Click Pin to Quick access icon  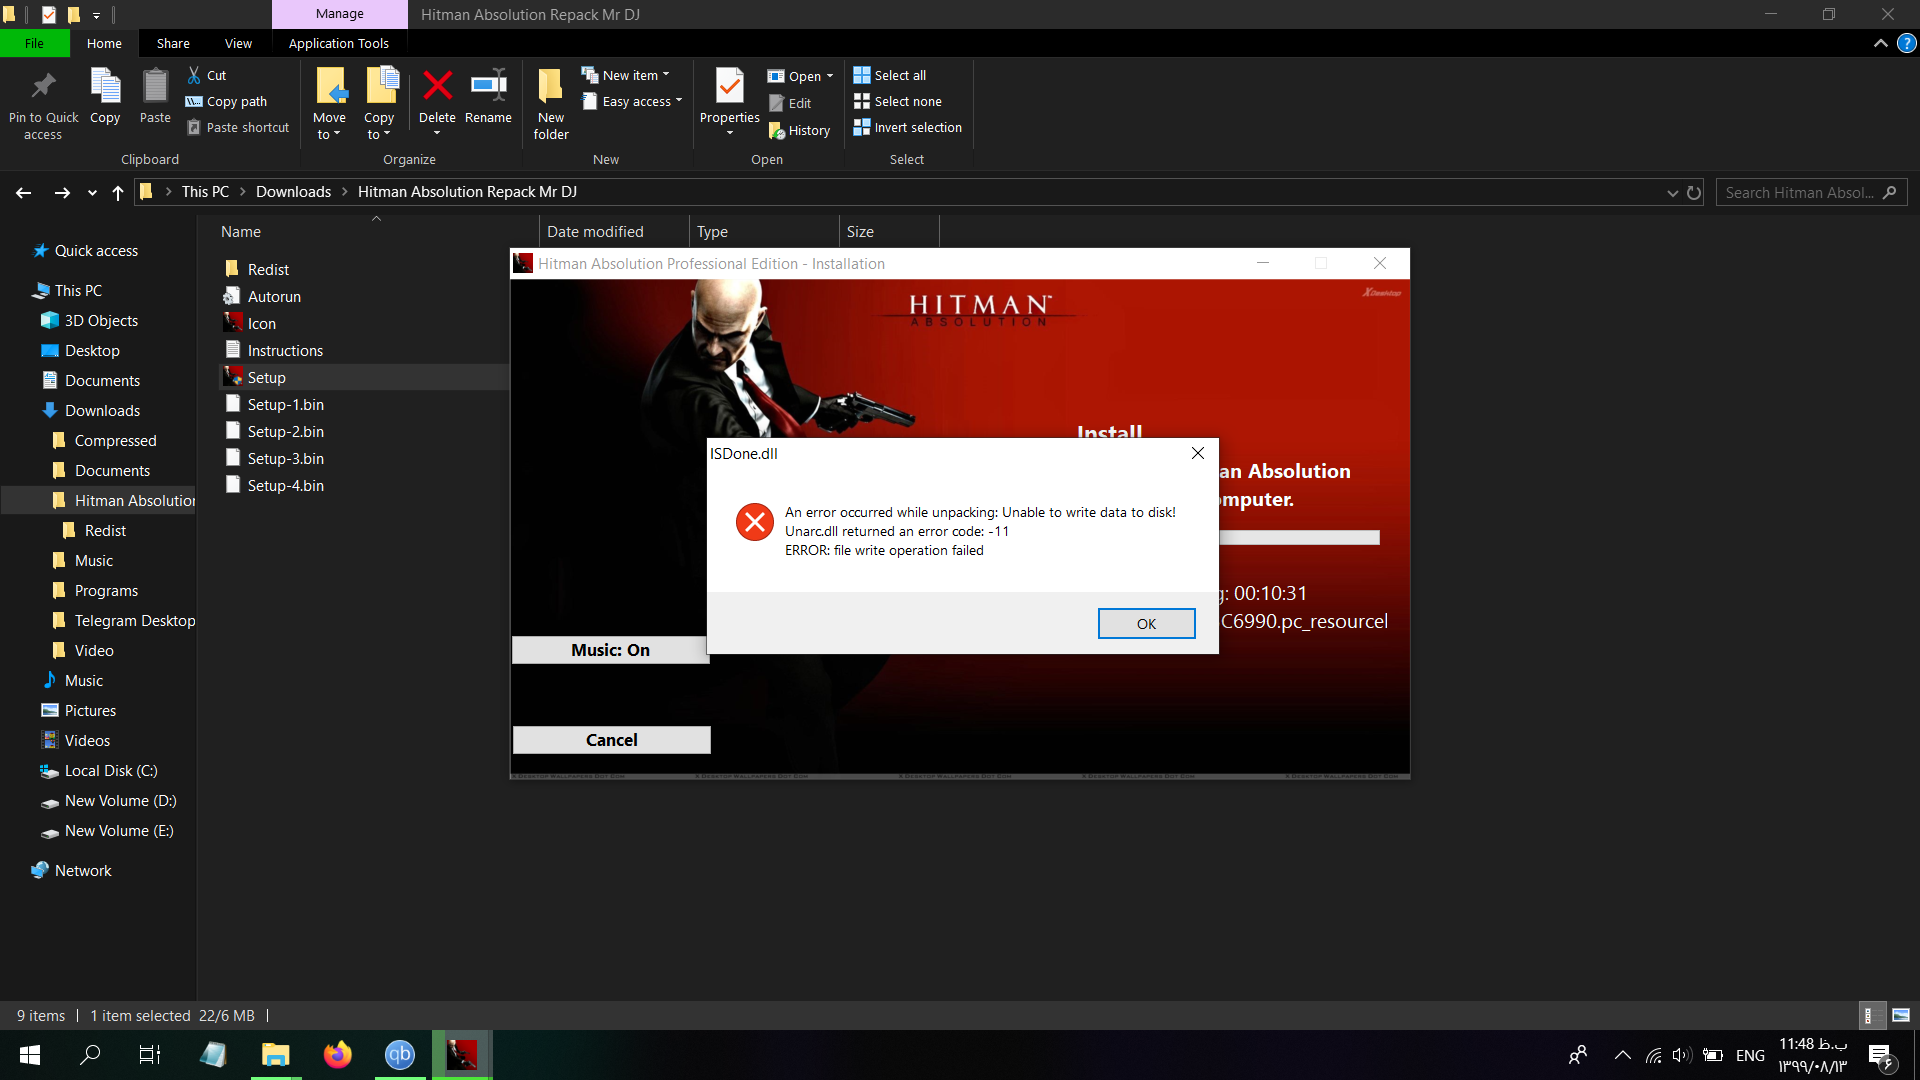(43, 87)
